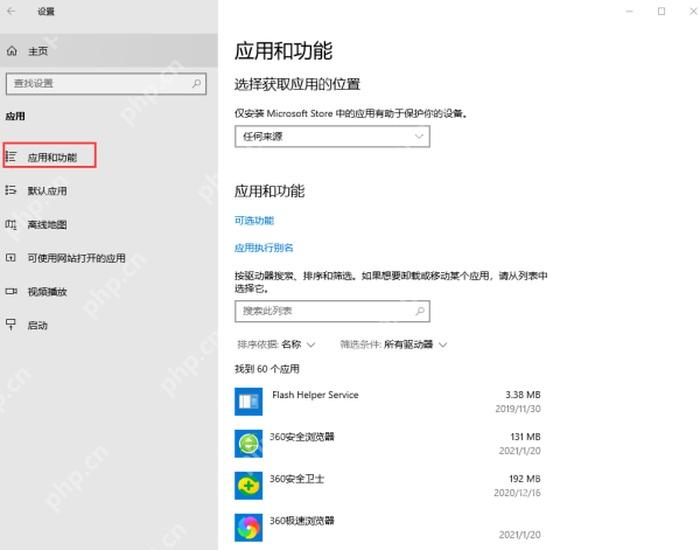700x550 pixels.
Task: Click the 360安全卫士 app icon
Action: point(248,485)
